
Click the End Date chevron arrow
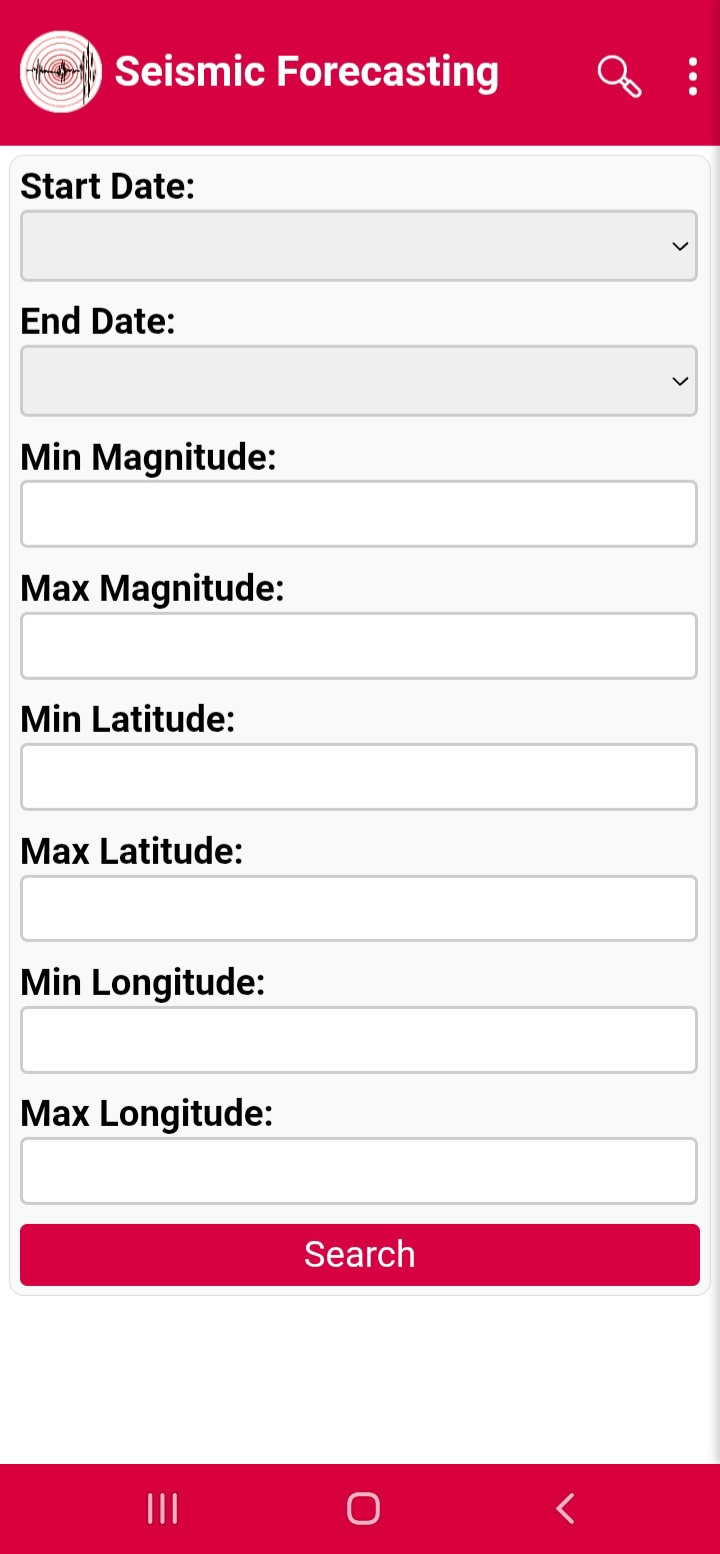(680, 381)
